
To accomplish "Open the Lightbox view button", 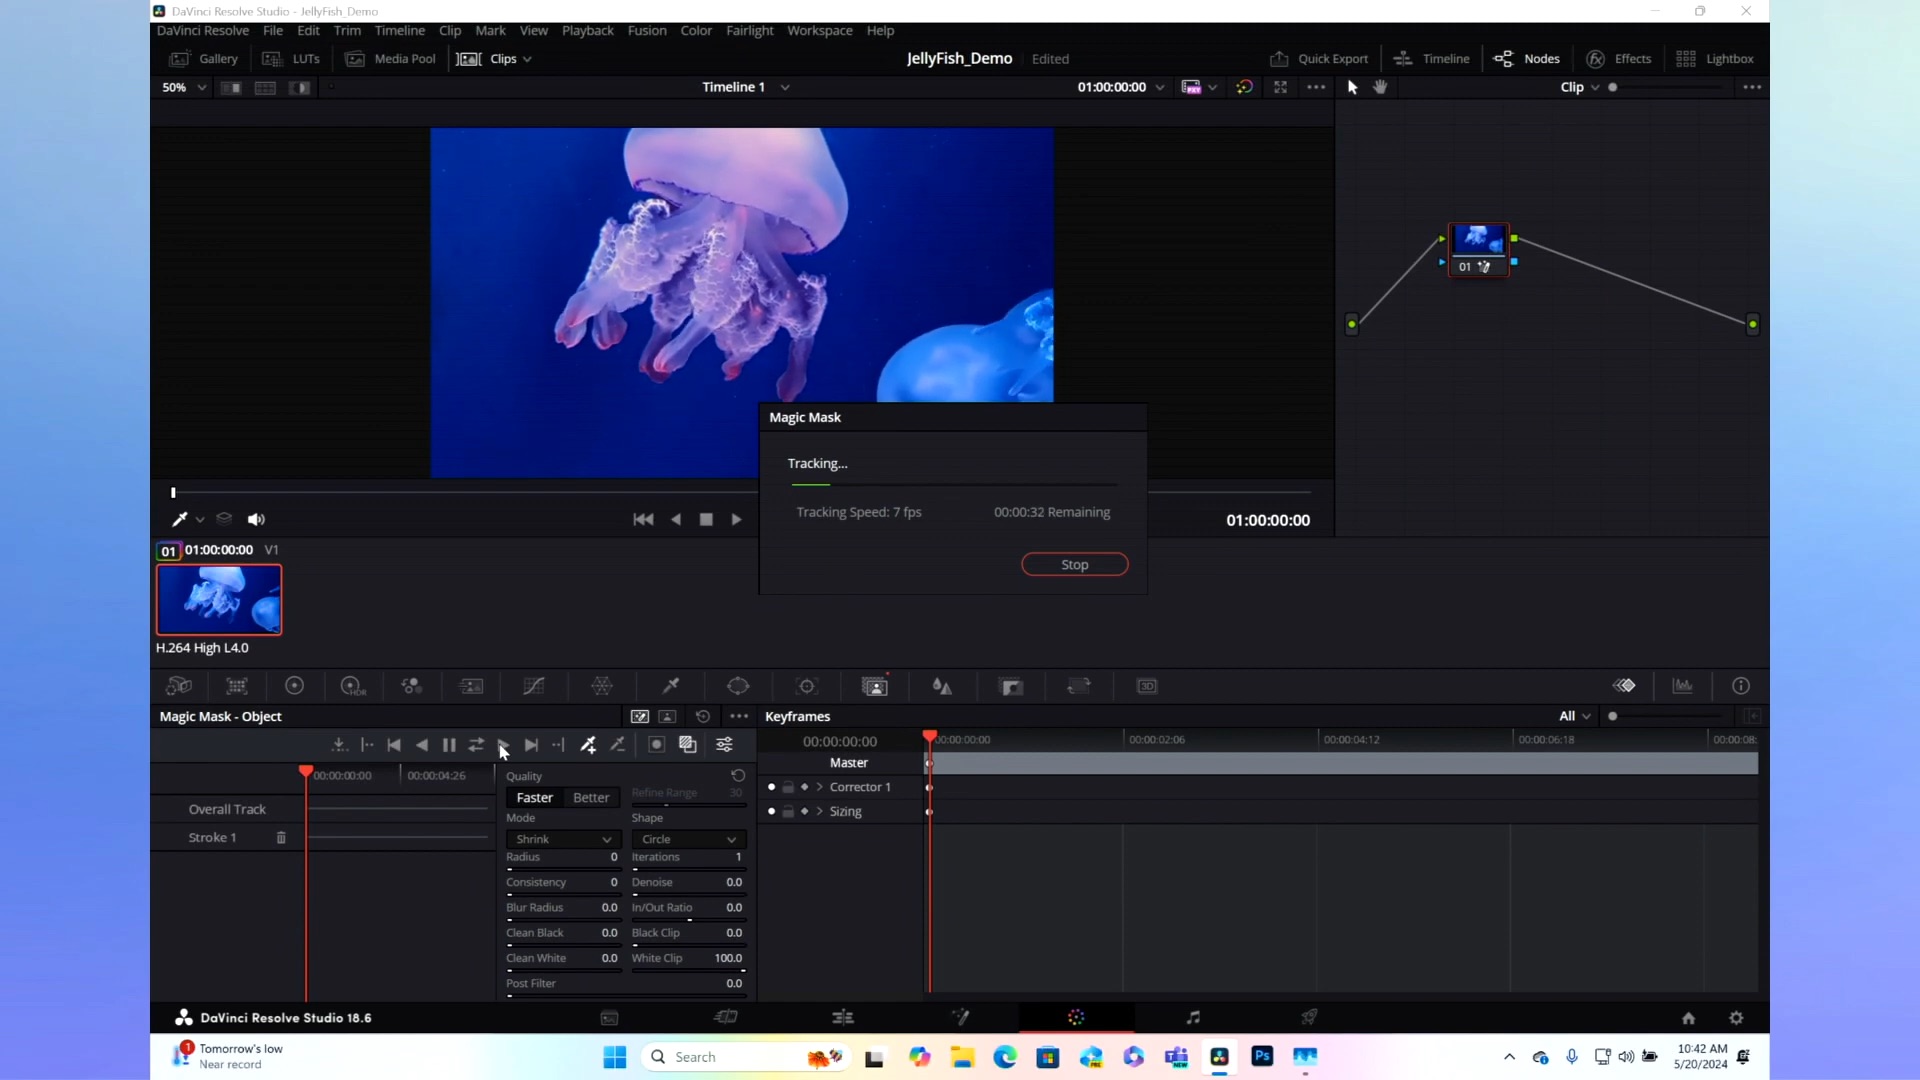I will (x=1715, y=59).
